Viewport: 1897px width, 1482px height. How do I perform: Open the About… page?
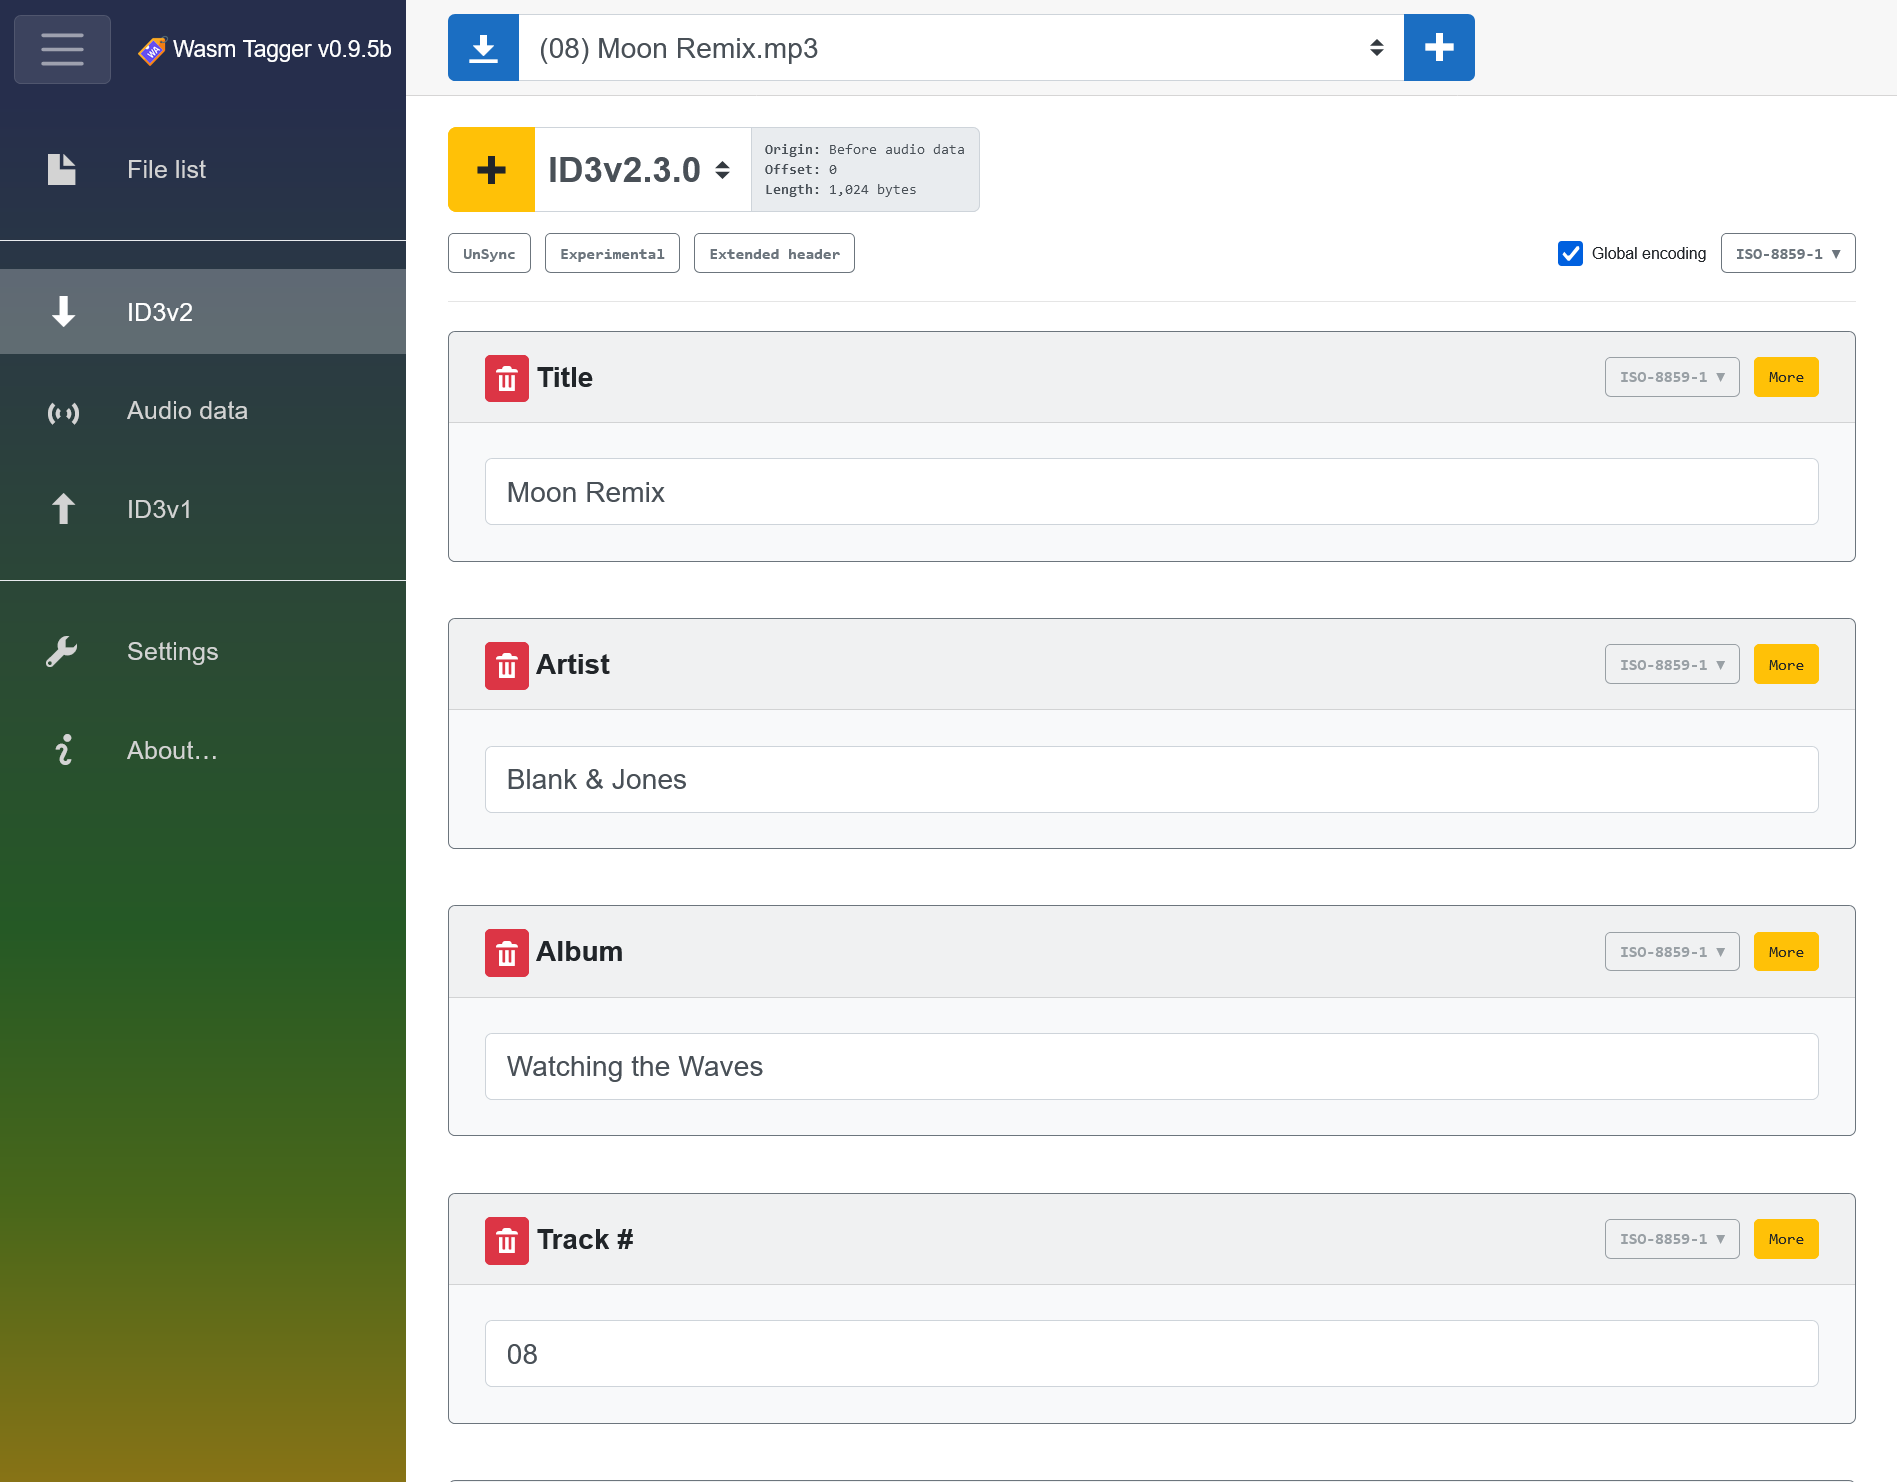[x=203, y=750]
